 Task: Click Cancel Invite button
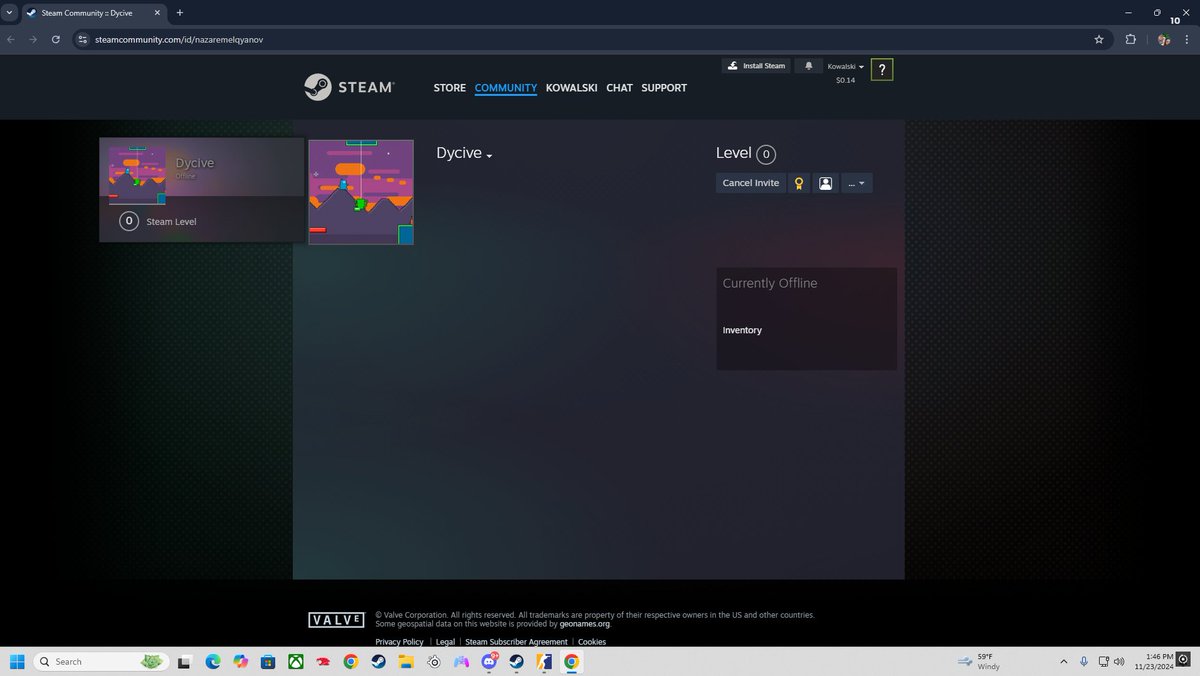pos(751,183)
